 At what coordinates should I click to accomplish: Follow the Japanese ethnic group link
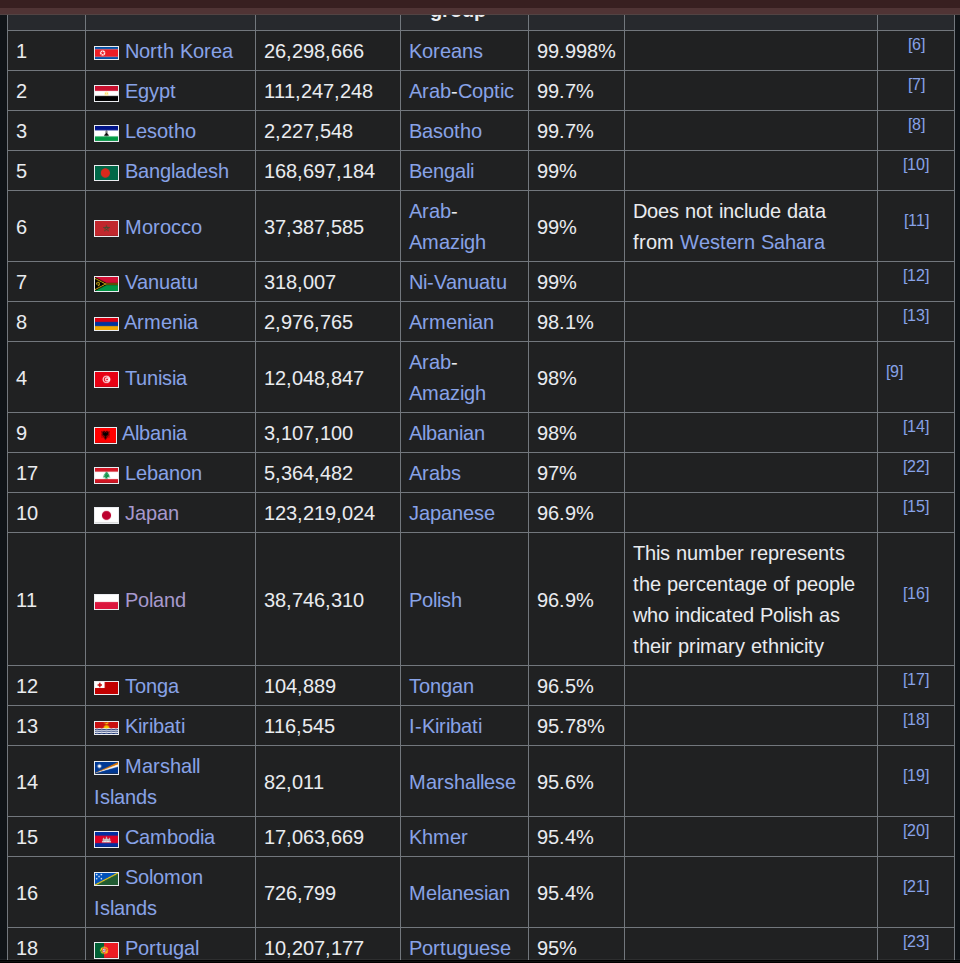click(451, 513)
